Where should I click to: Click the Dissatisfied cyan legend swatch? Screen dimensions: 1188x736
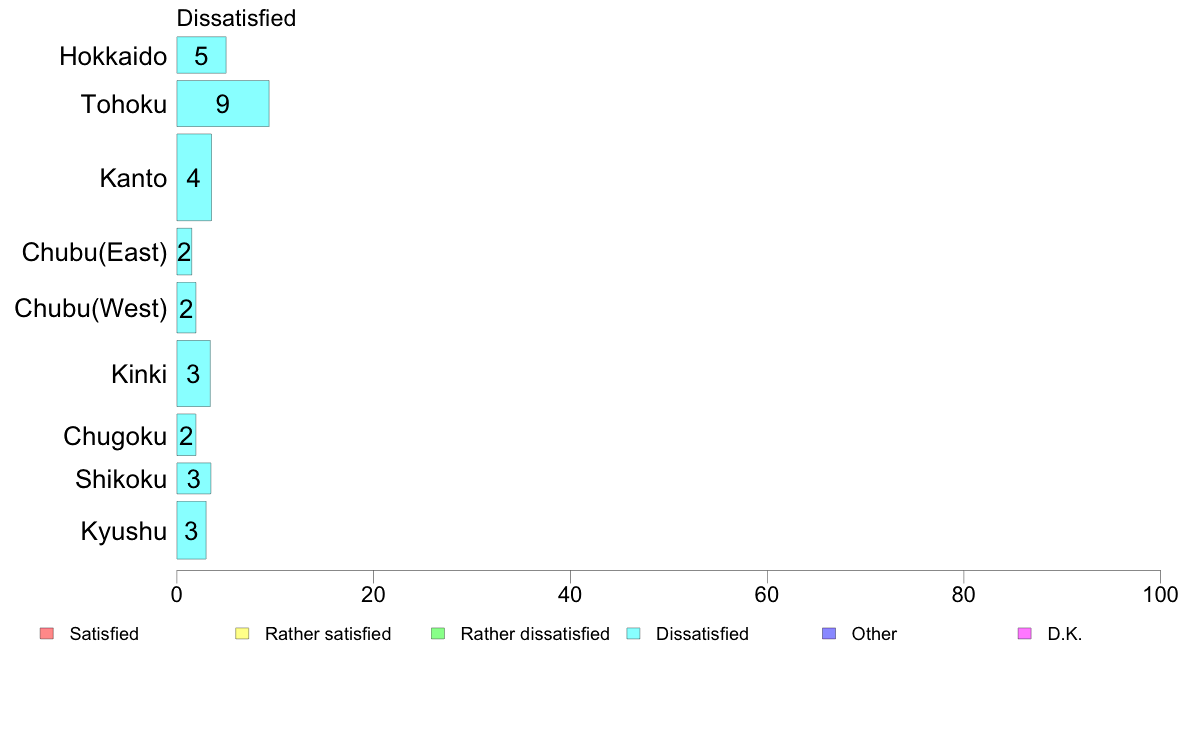tap(633, 634)
